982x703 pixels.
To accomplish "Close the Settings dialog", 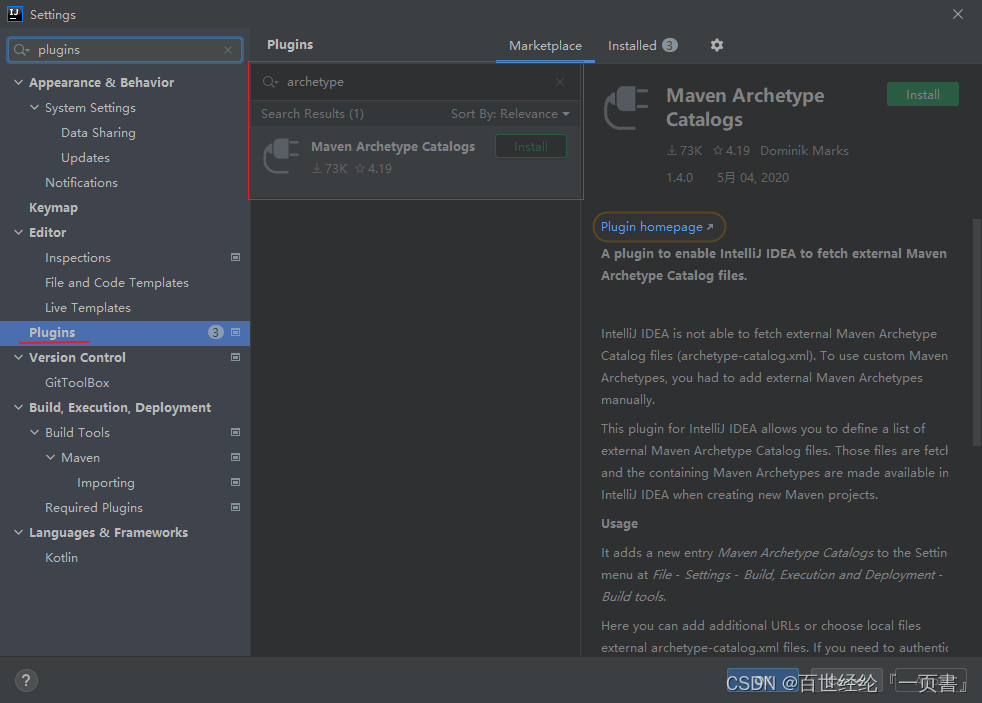I will 958,14.
